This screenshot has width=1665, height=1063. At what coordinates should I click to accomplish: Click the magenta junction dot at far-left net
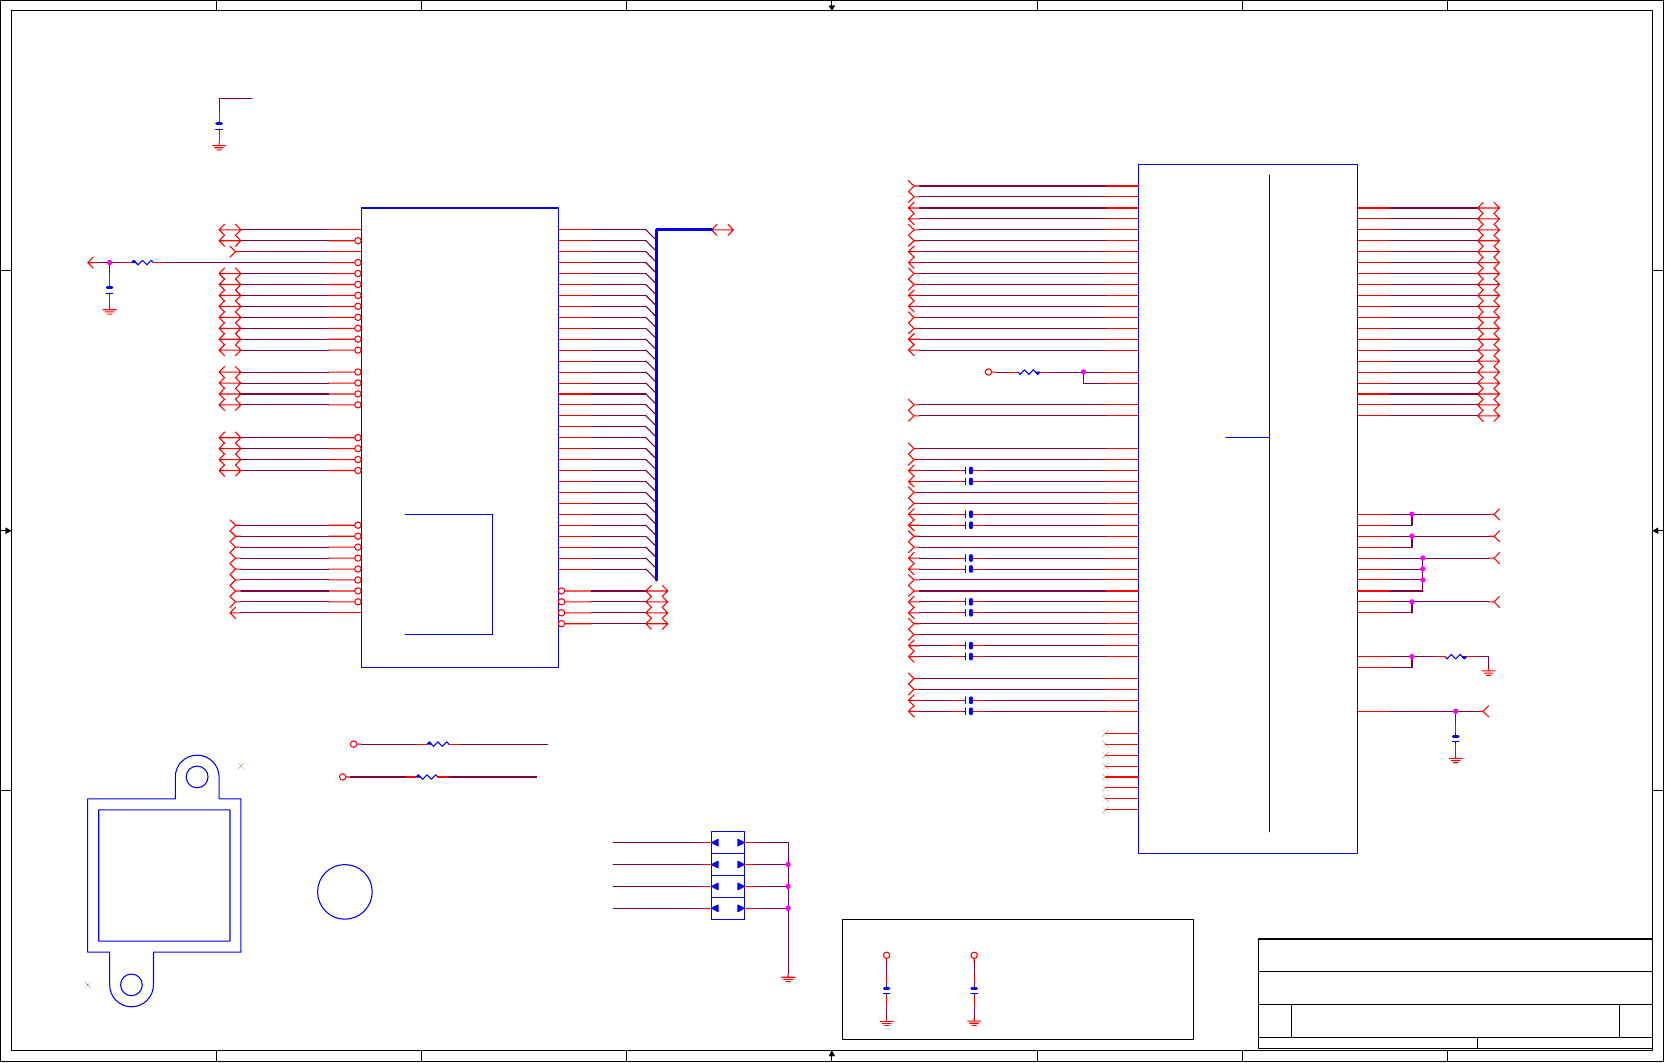point(109,263)
